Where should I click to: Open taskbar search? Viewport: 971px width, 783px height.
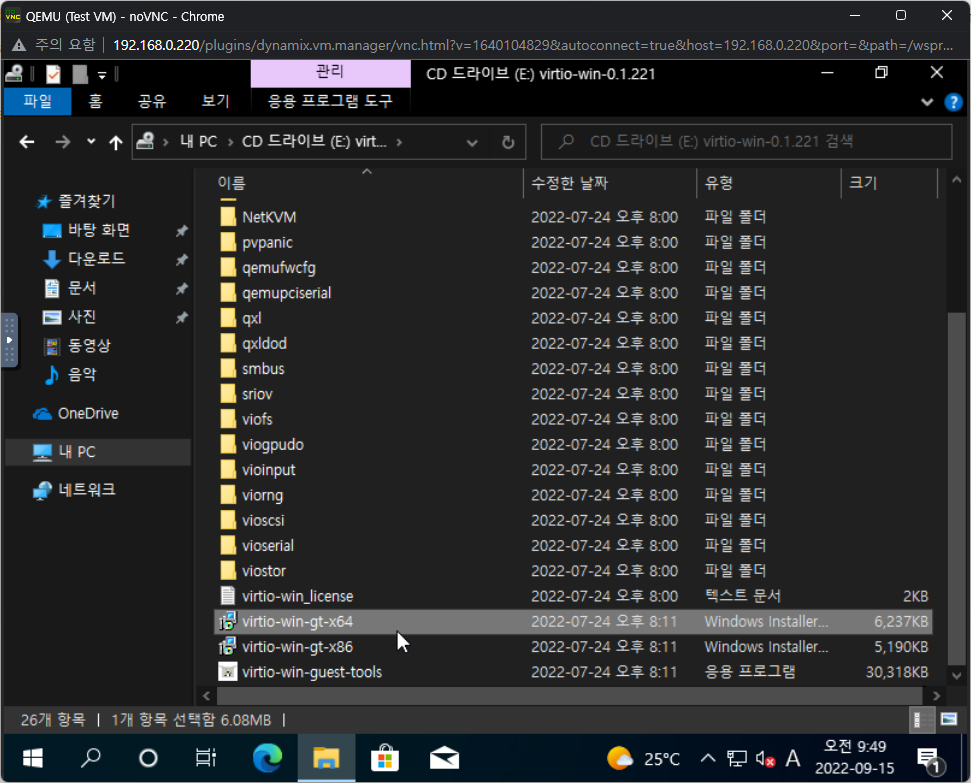(90, 758)
